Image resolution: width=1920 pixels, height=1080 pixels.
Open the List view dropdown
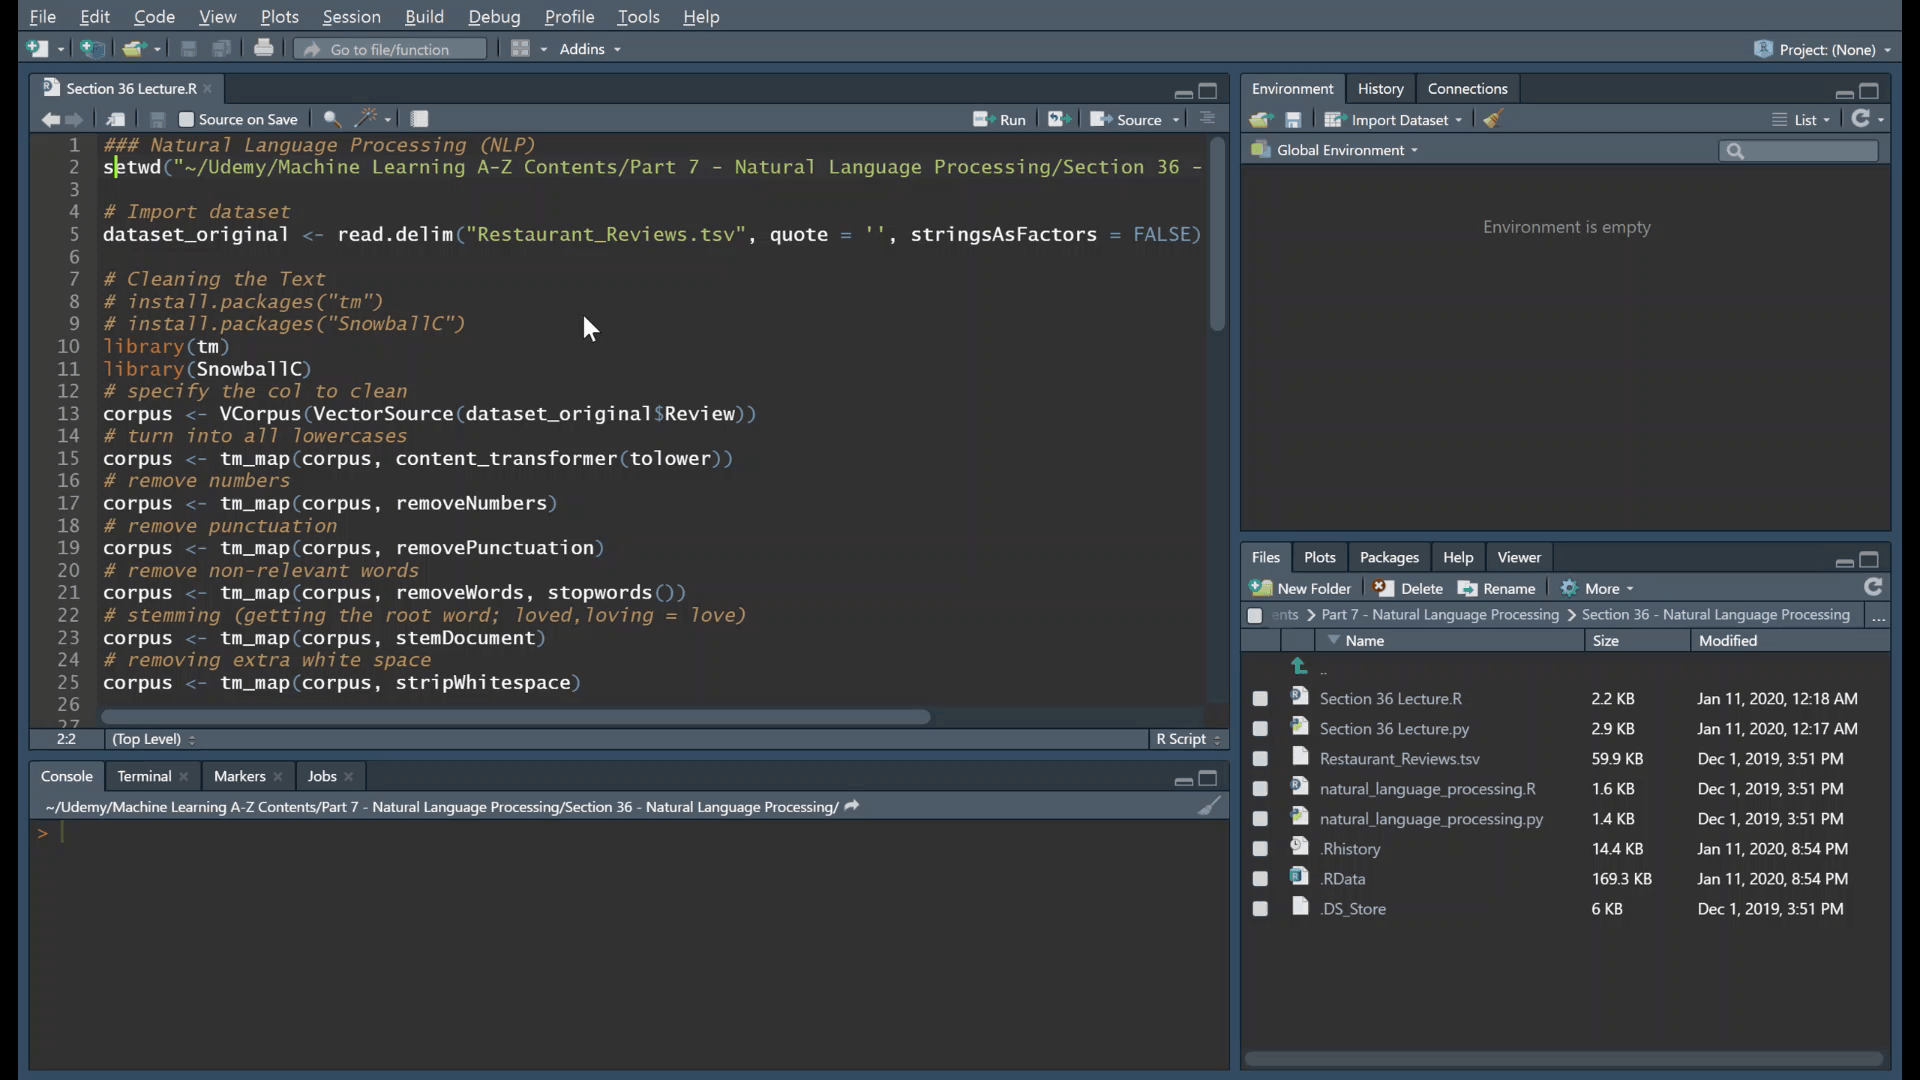click(1802, 120)
